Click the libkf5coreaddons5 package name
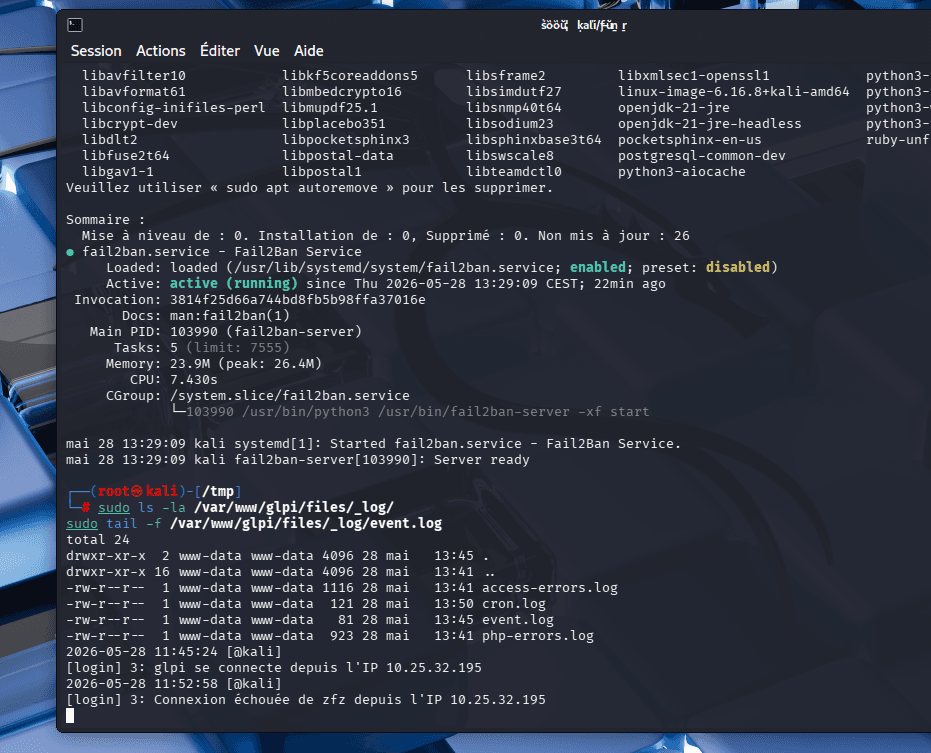Viewport: 931px width, 753px height. (x=350, y=75)
